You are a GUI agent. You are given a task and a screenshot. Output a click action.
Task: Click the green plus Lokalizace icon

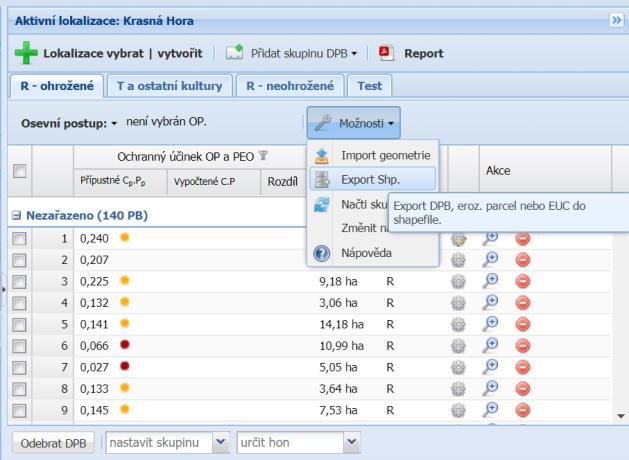(x=26, y=53)
